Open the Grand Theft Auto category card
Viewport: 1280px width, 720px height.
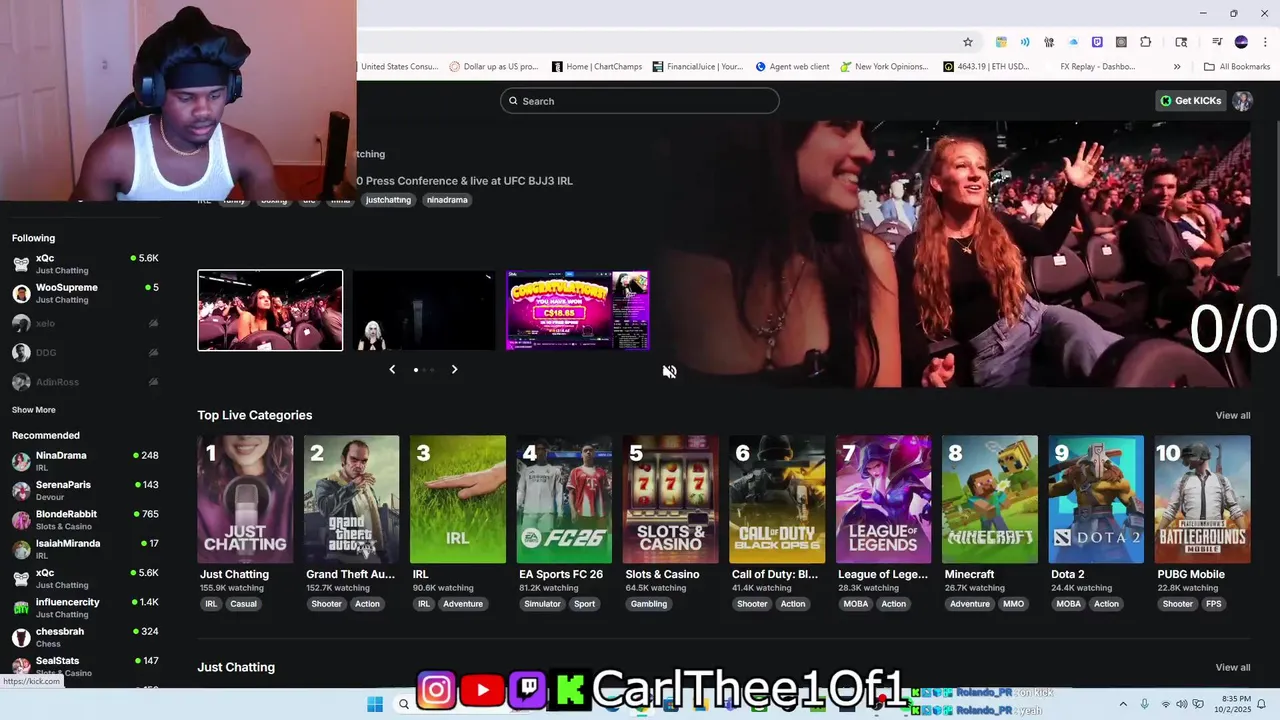pos(351,499)
